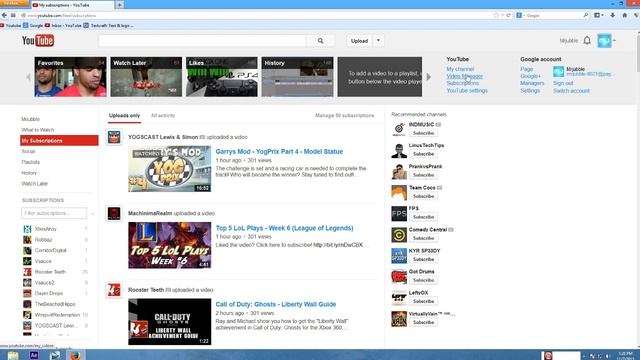The width and height of the screenshot is (640, 360).
Task: Click the search magnifier button
Action: coord(320,41)
